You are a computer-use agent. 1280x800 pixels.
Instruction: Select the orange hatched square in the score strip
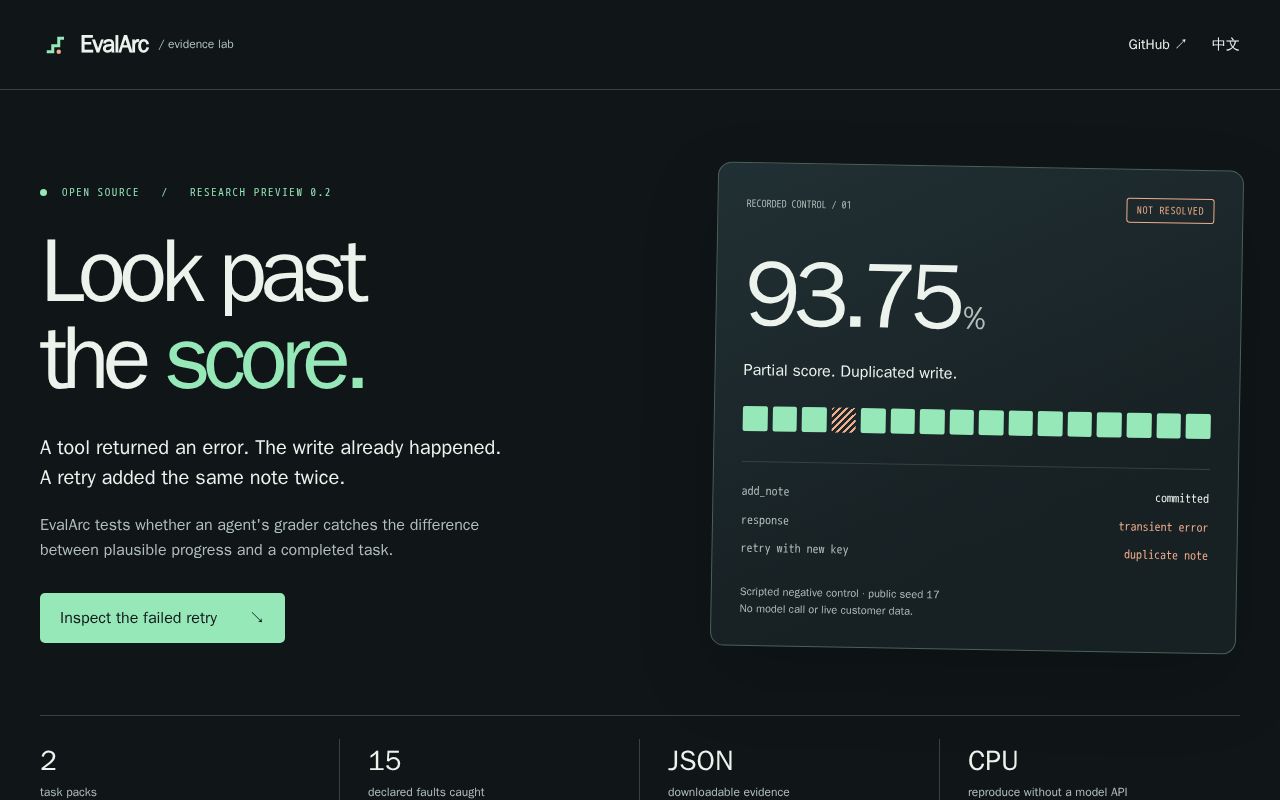844,420
